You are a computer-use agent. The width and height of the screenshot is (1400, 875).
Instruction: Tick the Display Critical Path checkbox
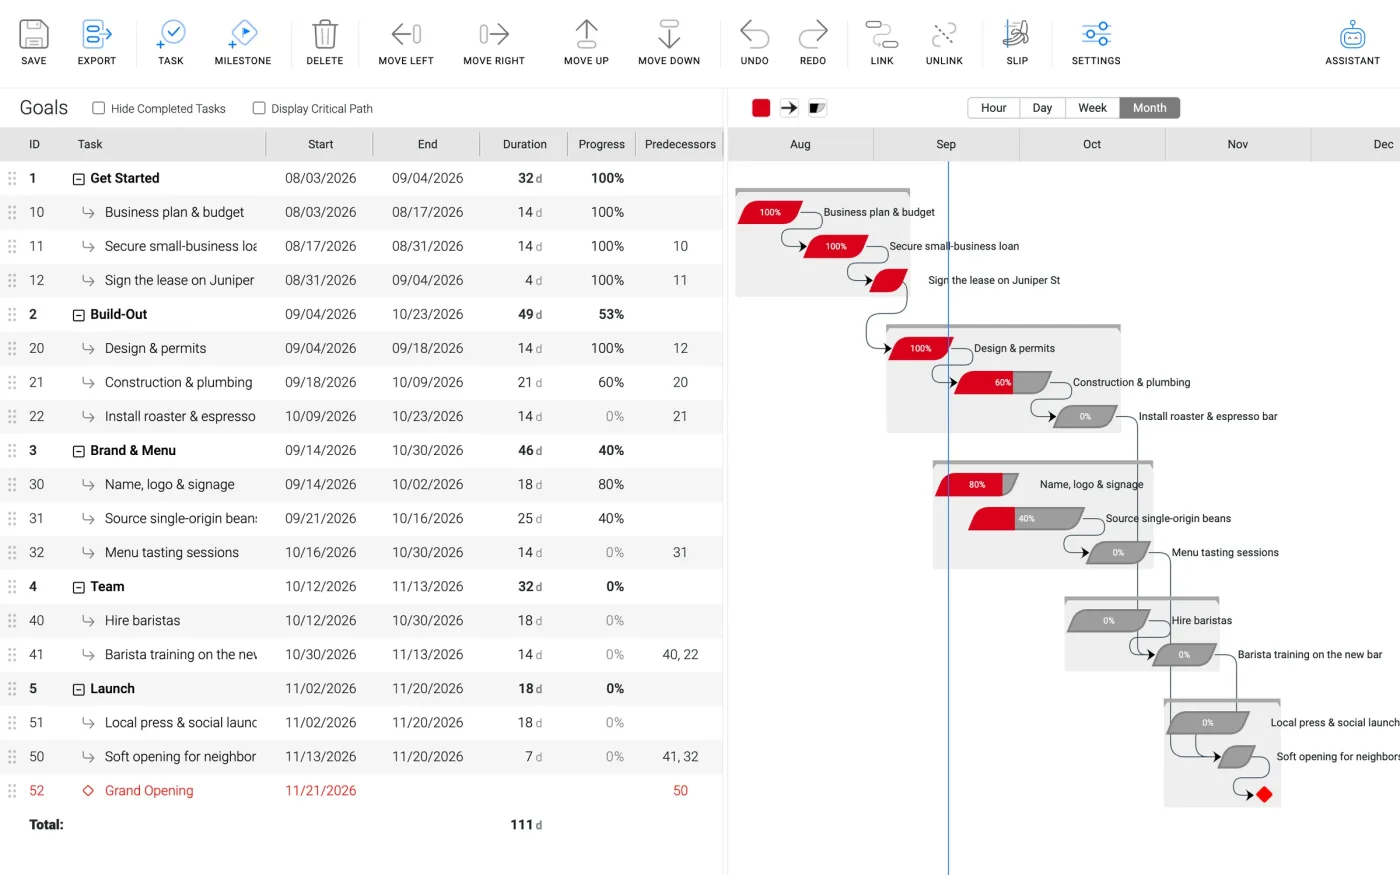tap(259, 108)
